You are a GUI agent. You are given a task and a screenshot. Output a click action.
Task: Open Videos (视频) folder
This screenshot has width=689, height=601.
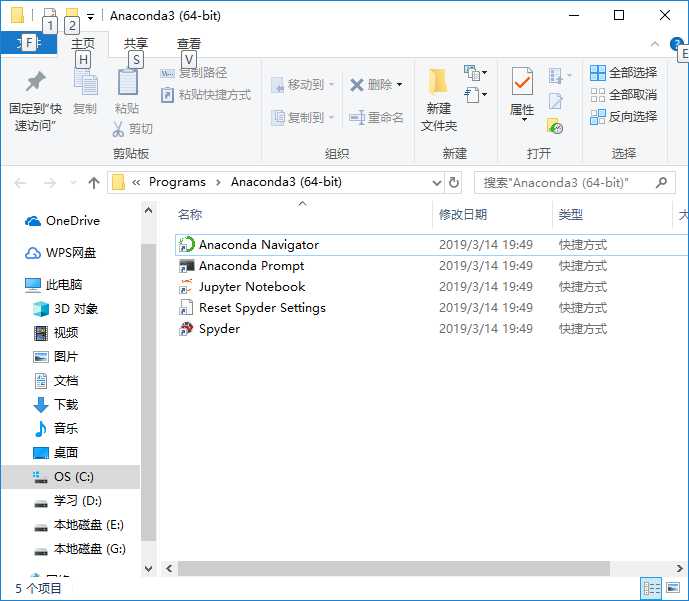click(x=56, y=333)
